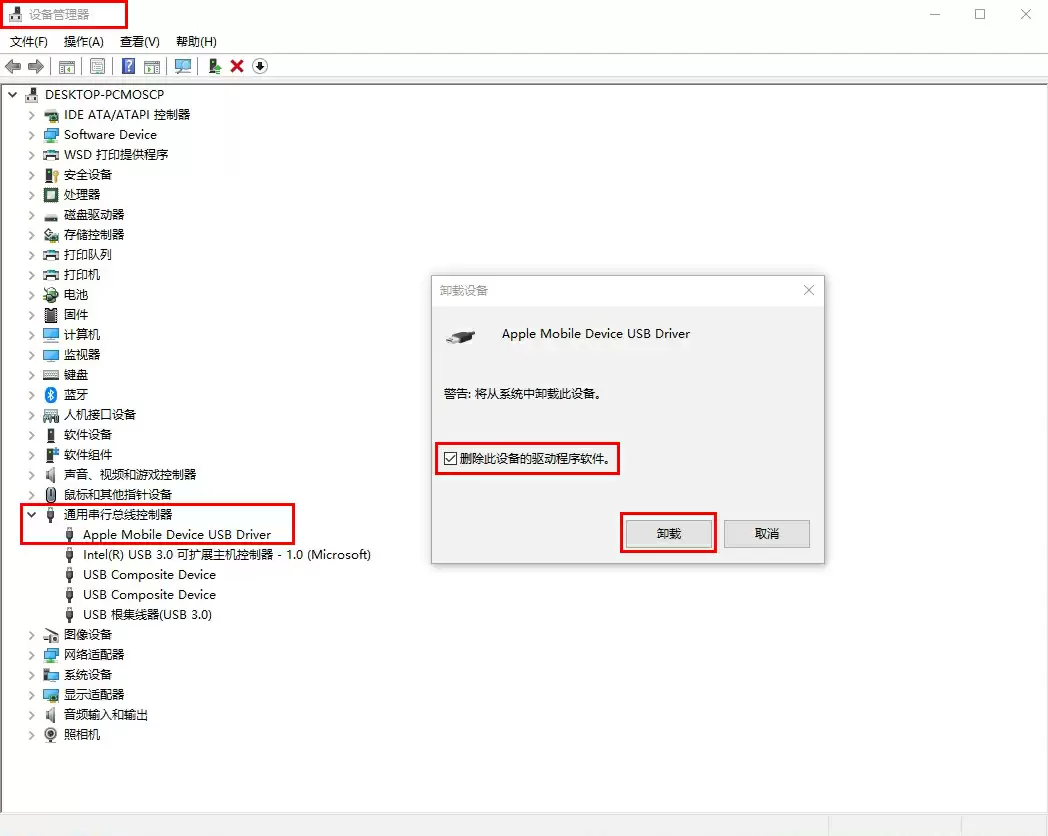Expand the 网络适配器 category
The image size is (1048, 836).
(x=31, y=654)
